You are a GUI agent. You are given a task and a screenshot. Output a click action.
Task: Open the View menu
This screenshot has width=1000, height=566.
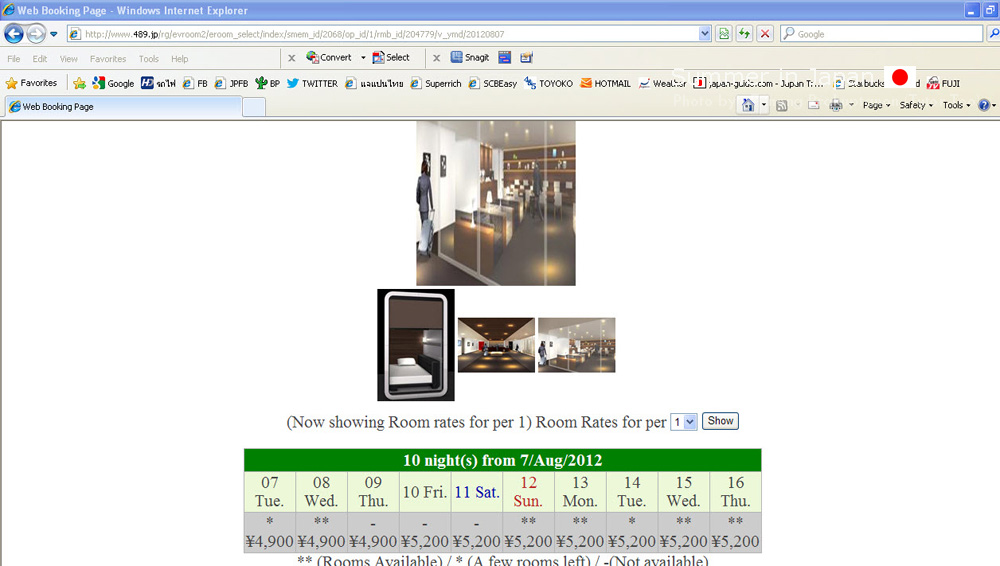point(68,59)
